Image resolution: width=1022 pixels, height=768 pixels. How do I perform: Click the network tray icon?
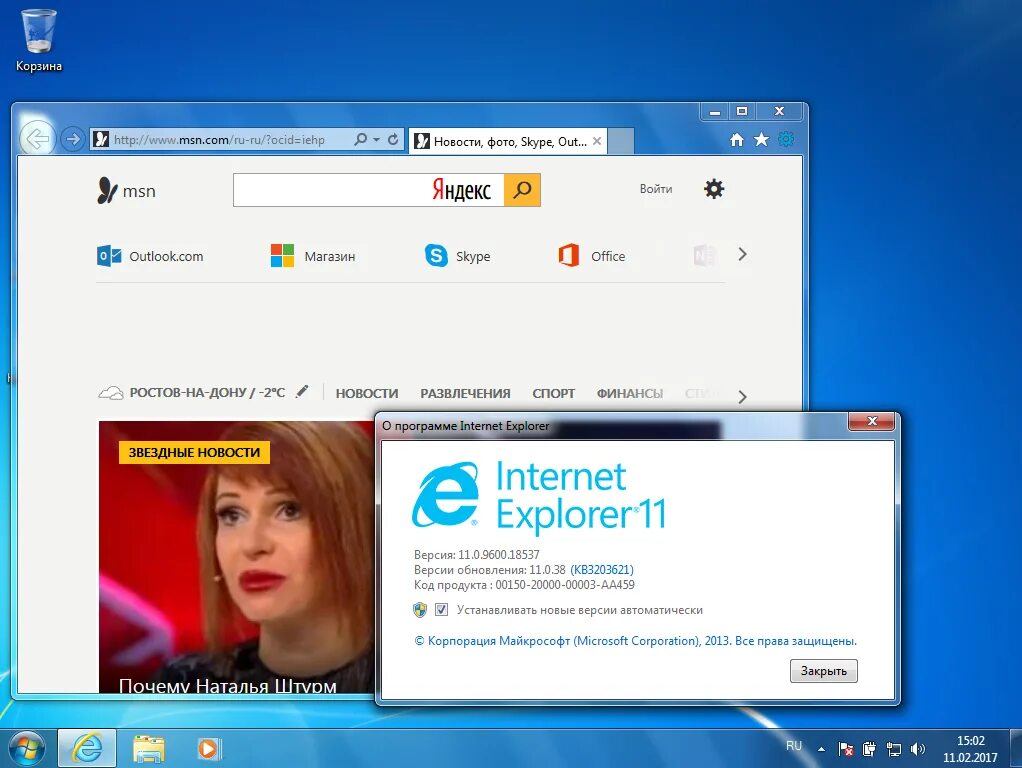[894, 749]
